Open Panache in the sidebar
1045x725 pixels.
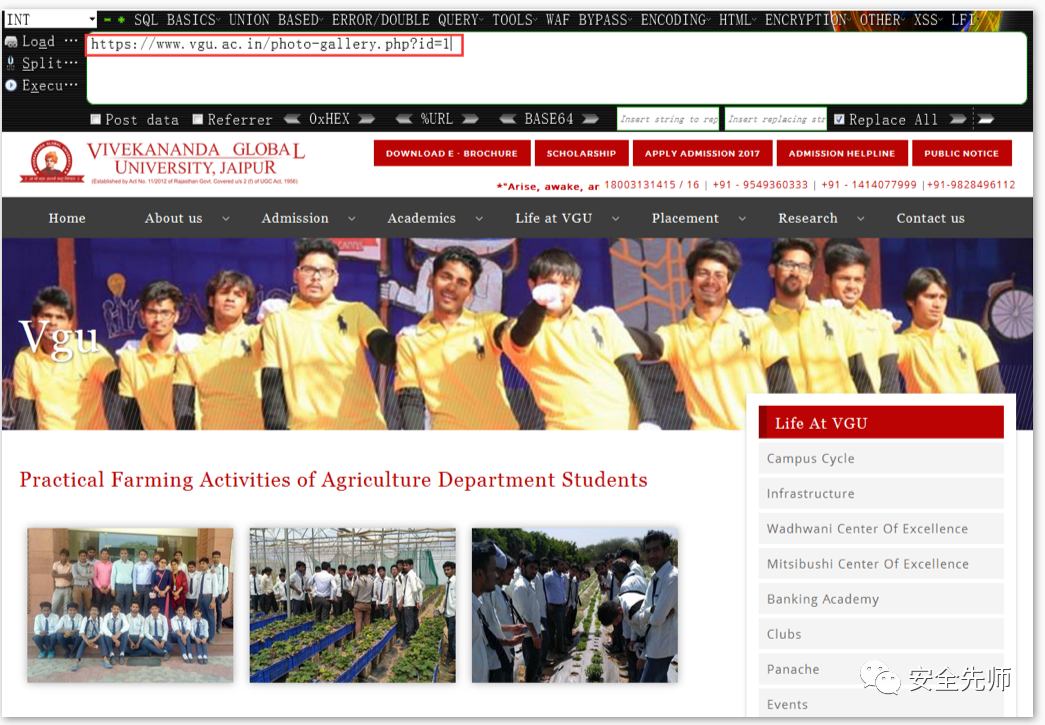coord(881,670)
